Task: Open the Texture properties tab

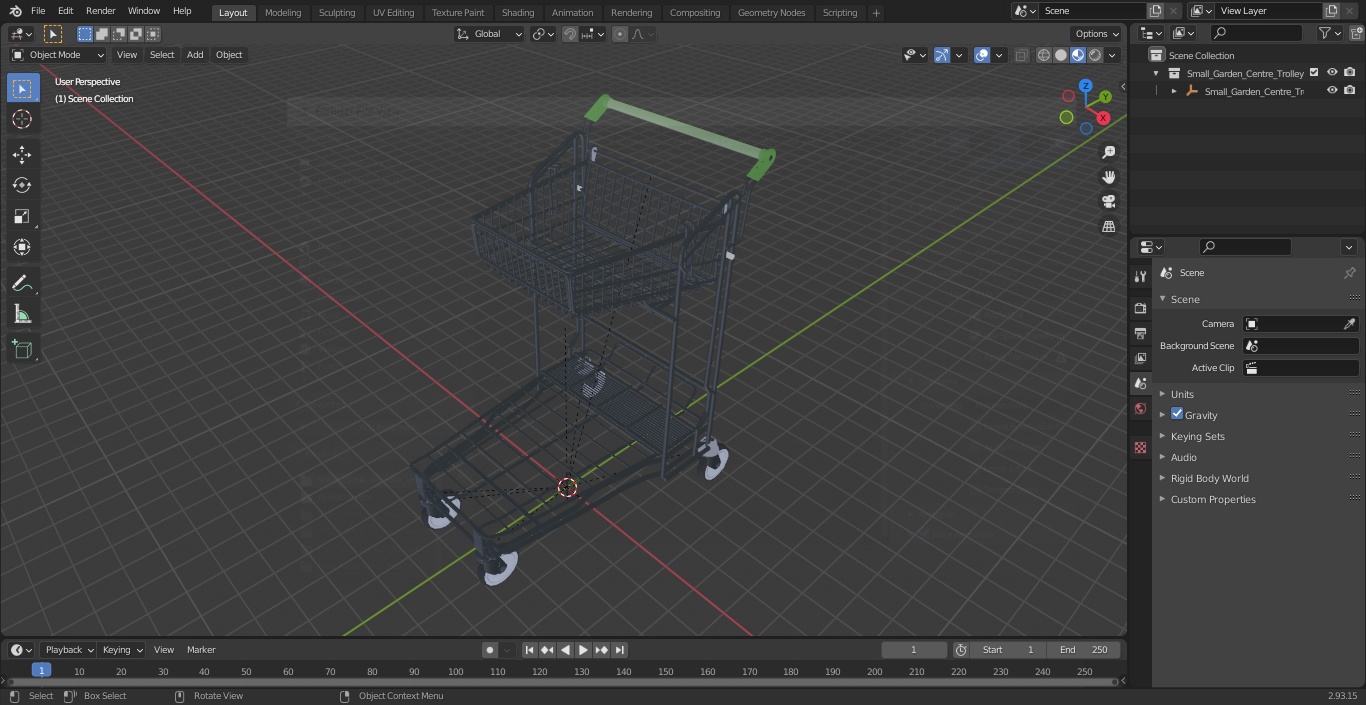Action: [1140, 447]
